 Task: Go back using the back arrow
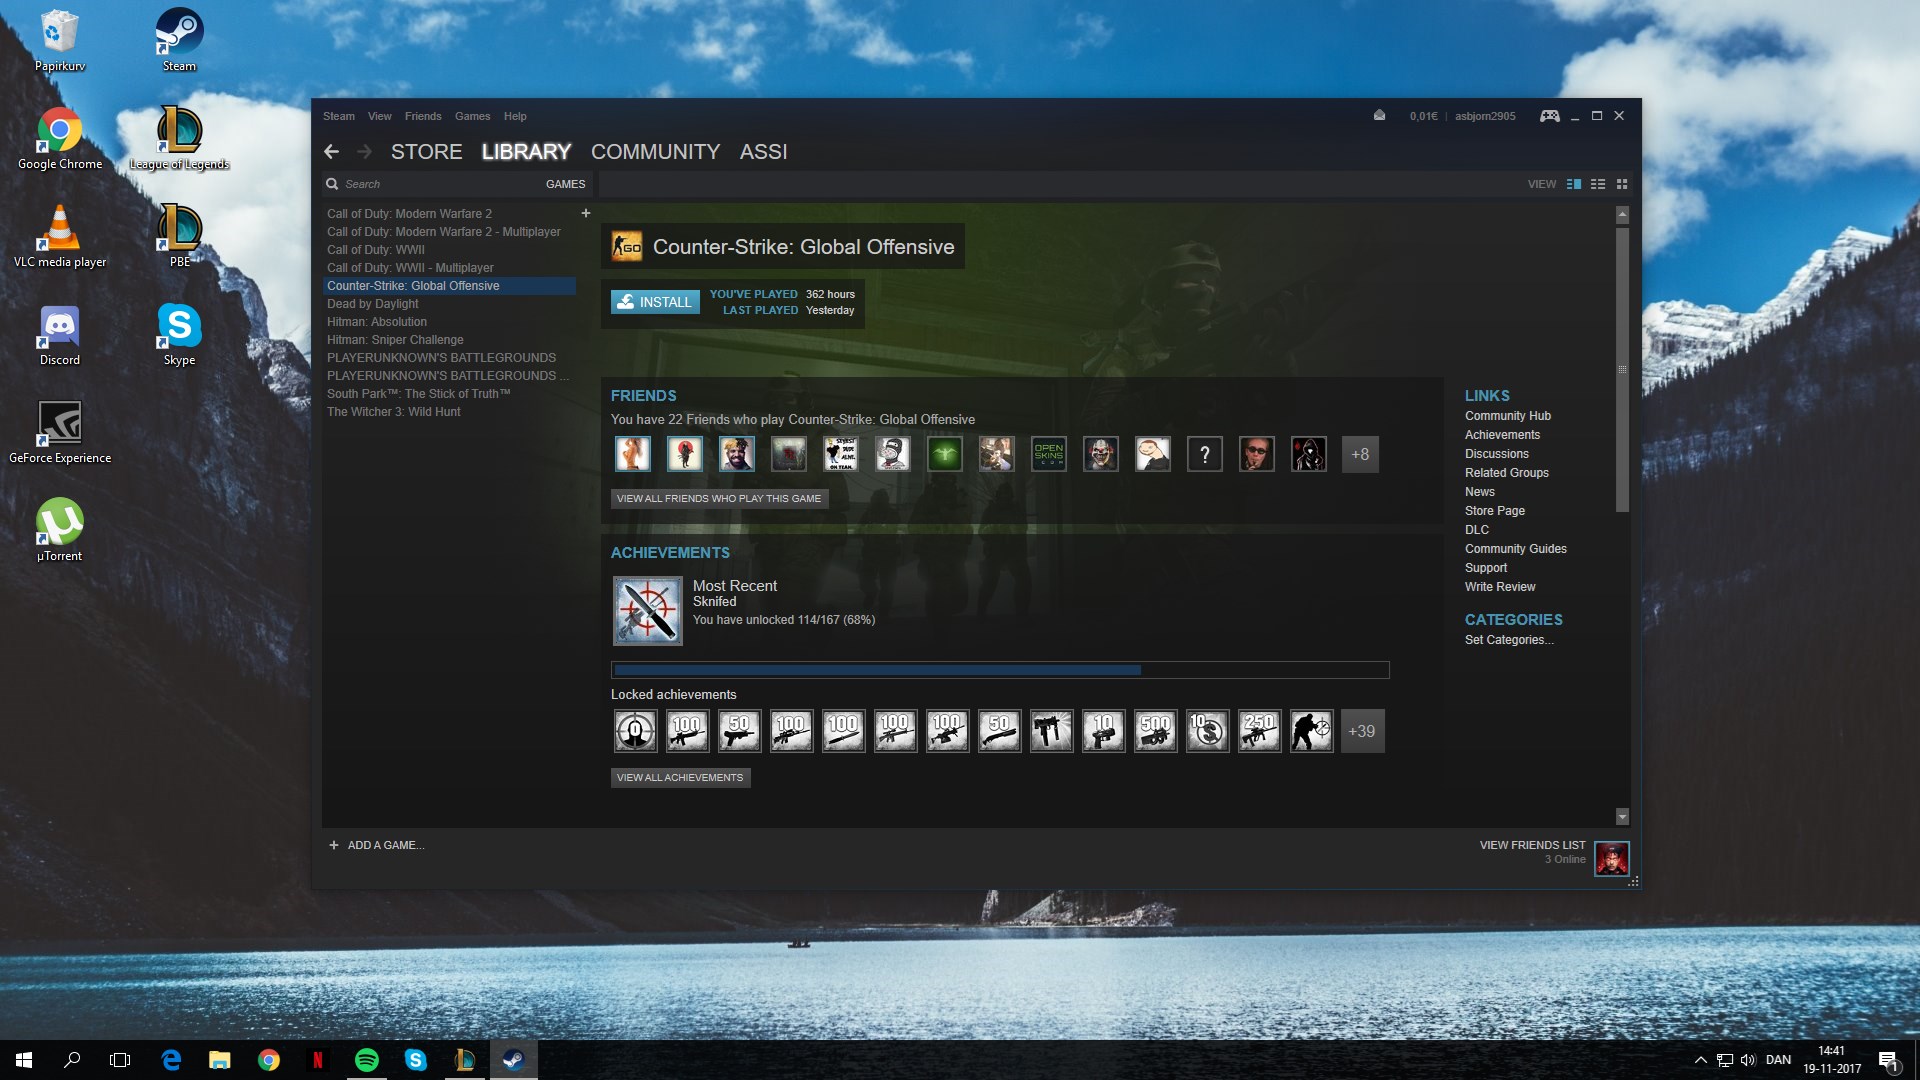pyautogui.click(x=331, y=152)
